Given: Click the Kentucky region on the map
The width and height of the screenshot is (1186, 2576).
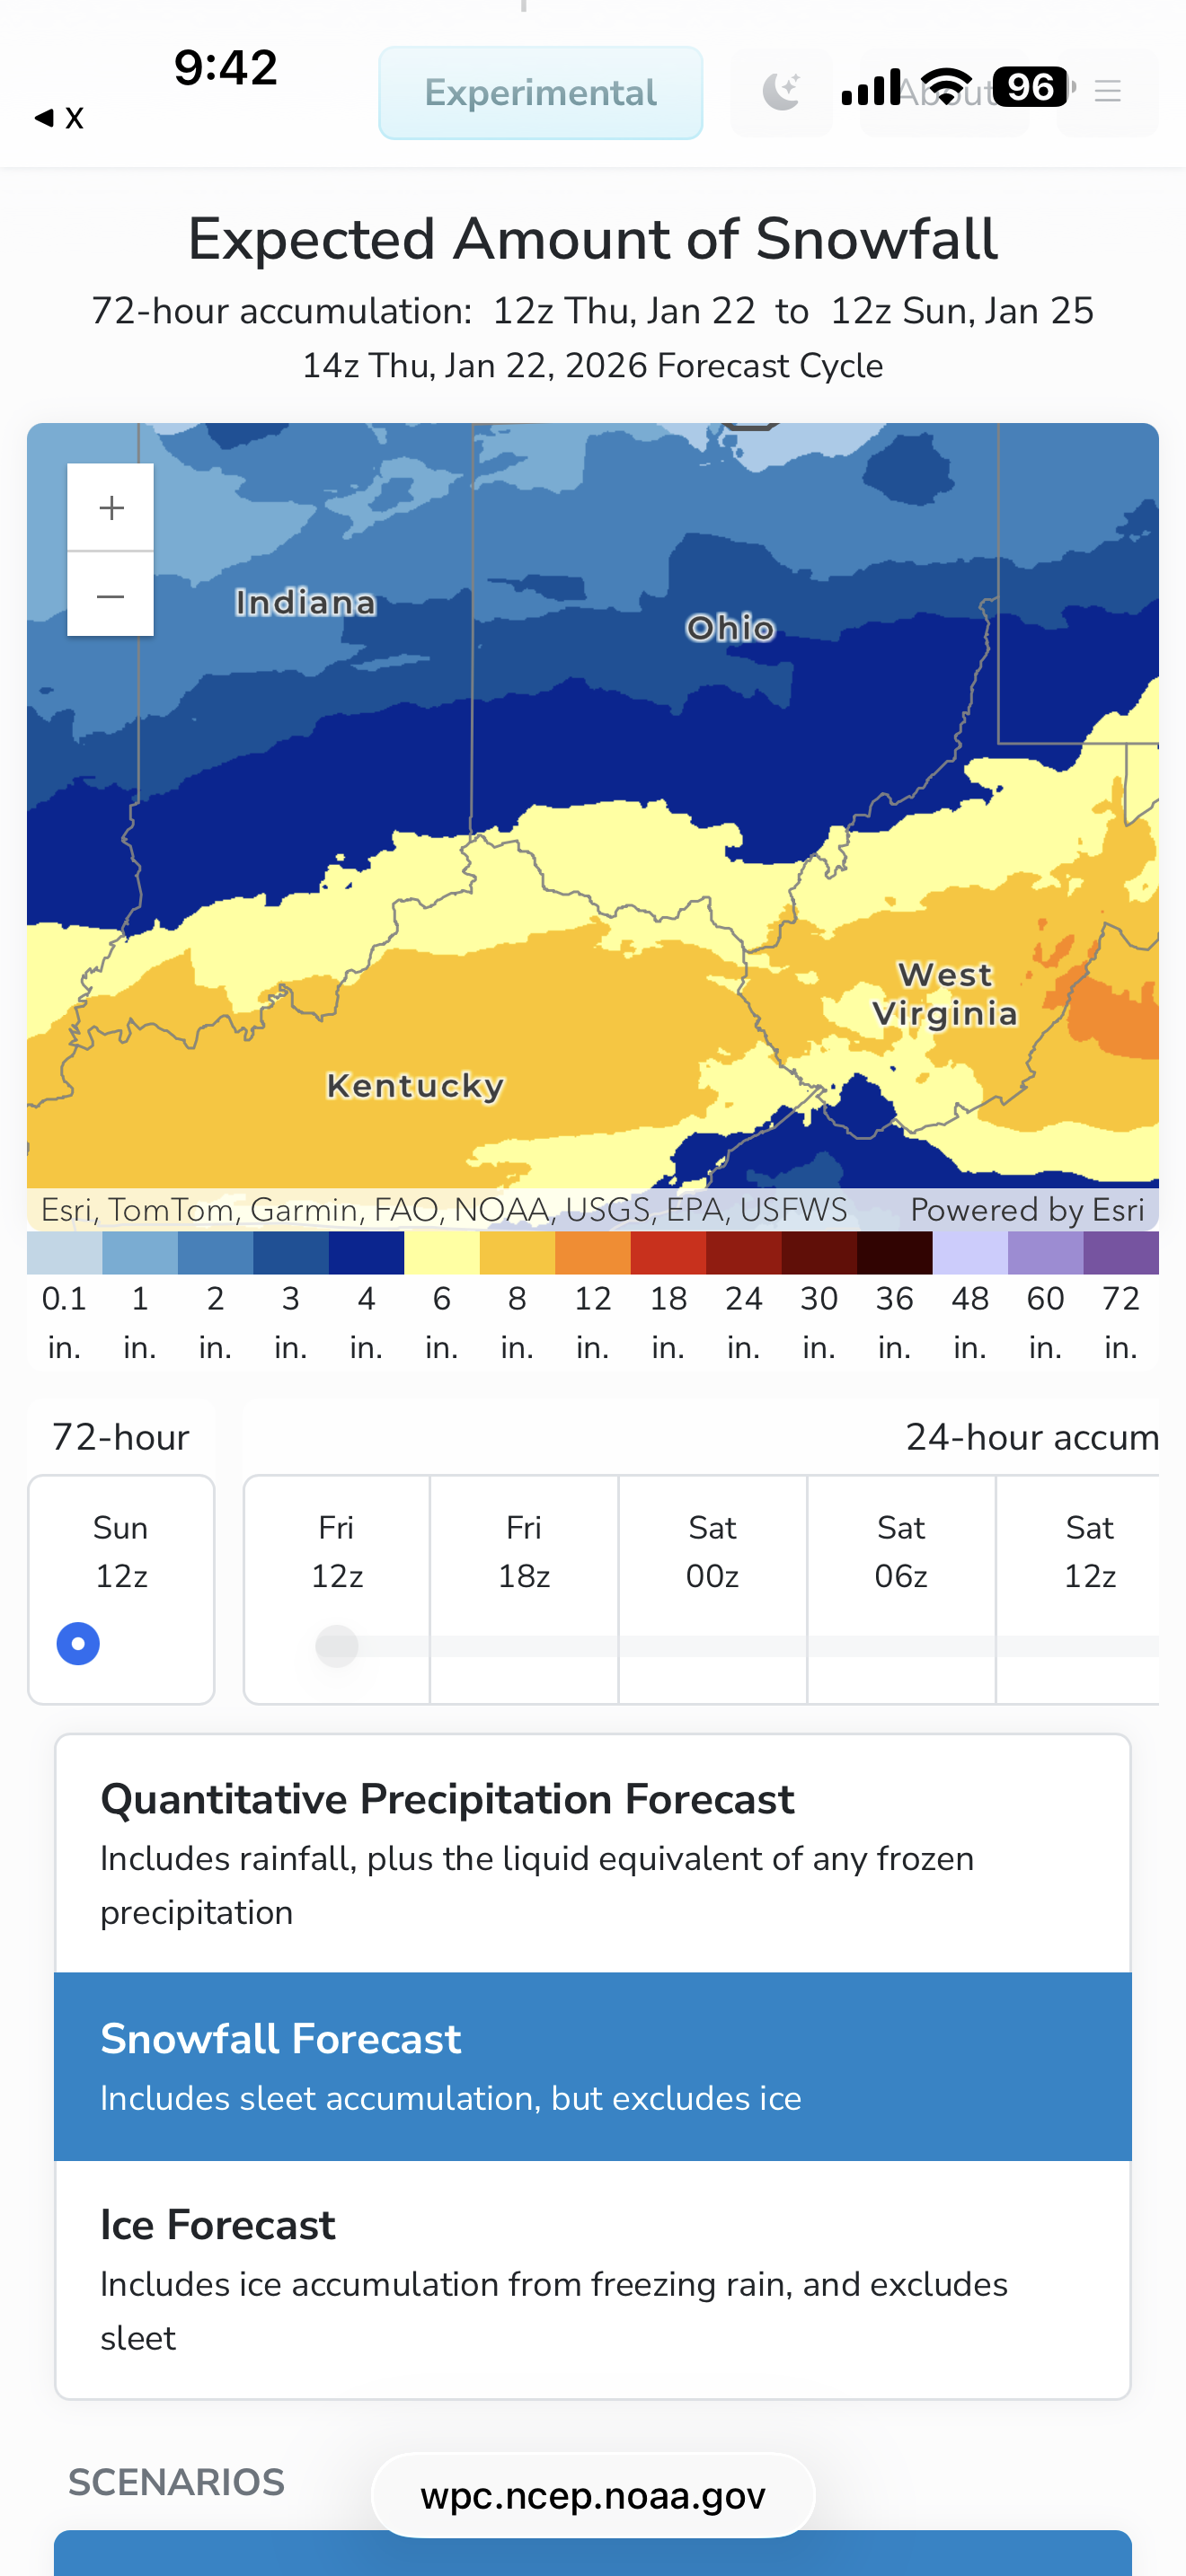Looking at the screenshot, I should (415, 1086).
